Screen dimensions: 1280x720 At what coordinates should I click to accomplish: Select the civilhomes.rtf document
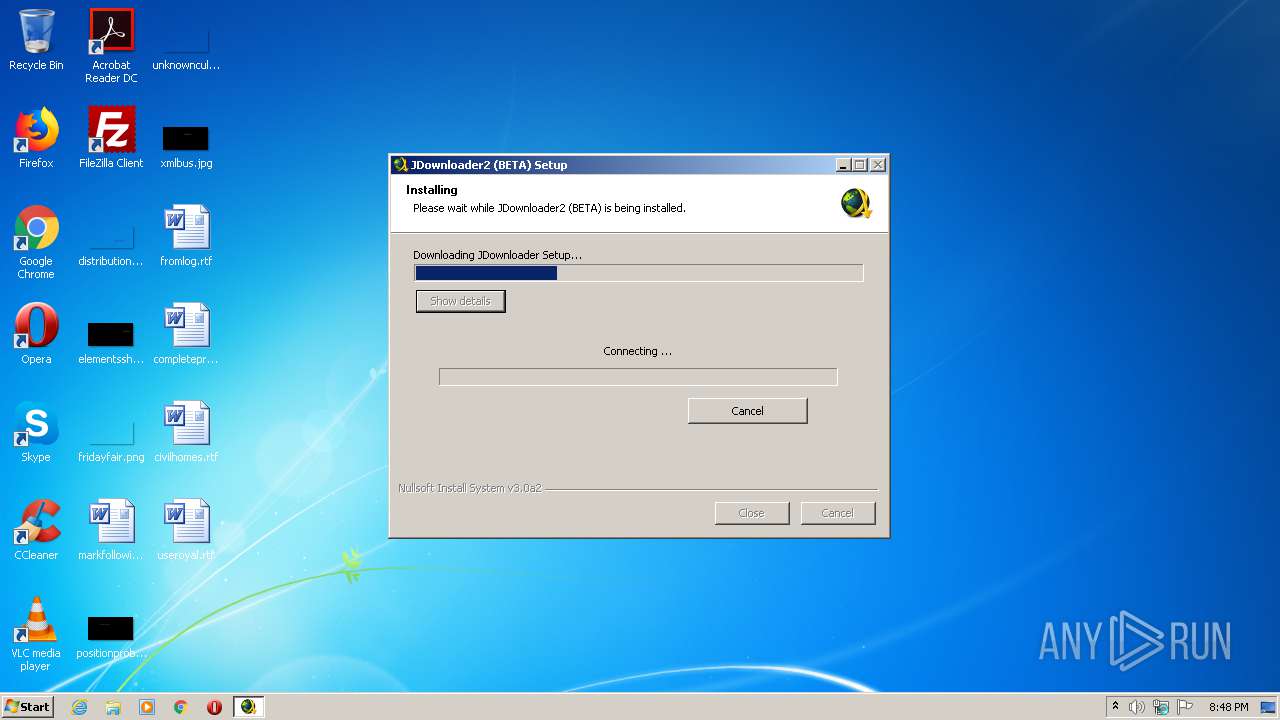[186, 432]
